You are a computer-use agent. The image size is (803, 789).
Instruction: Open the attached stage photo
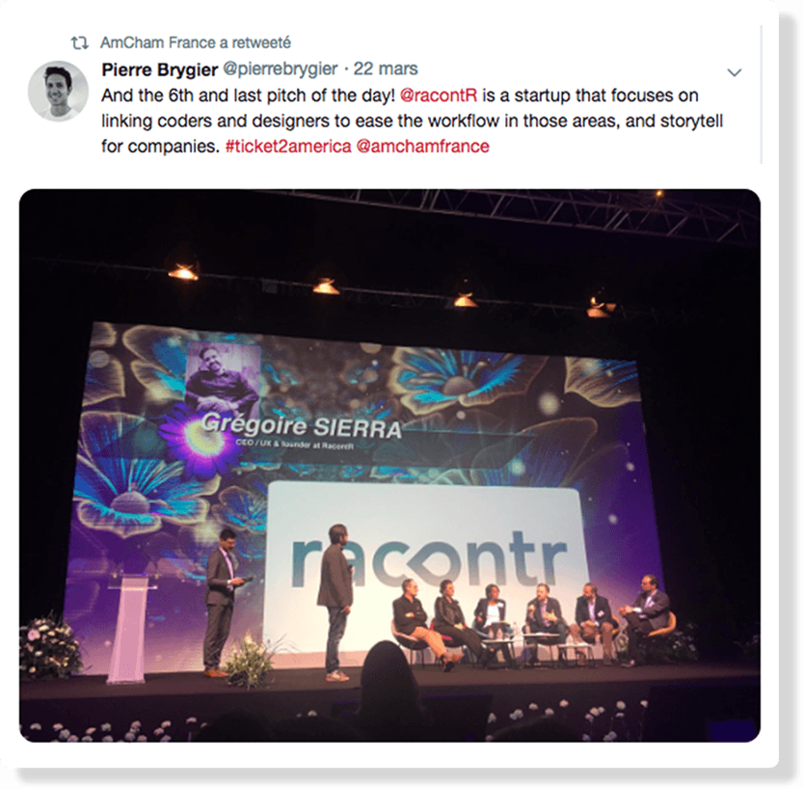click(390, 465)
